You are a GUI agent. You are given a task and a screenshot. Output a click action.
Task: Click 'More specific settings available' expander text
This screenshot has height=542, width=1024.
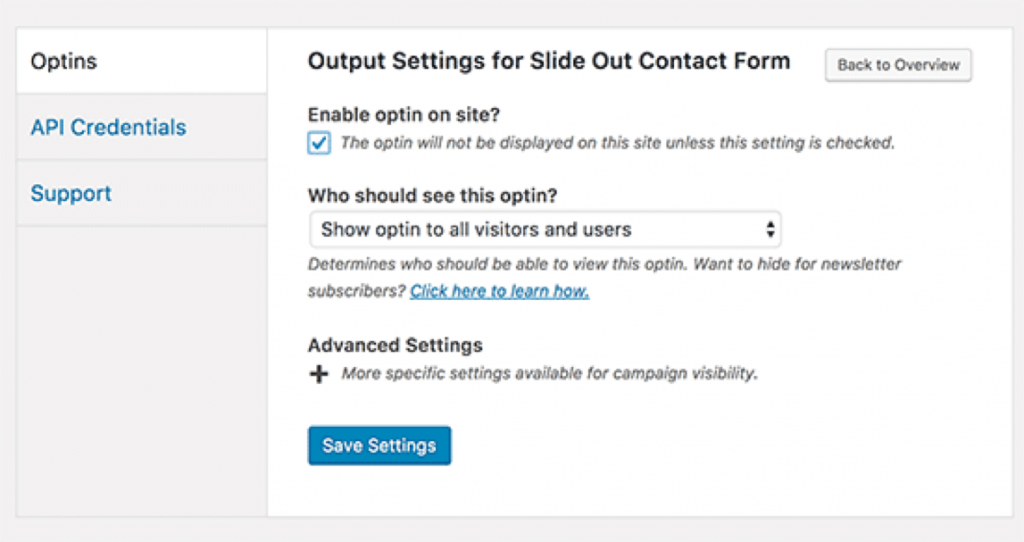coord(549,374)
